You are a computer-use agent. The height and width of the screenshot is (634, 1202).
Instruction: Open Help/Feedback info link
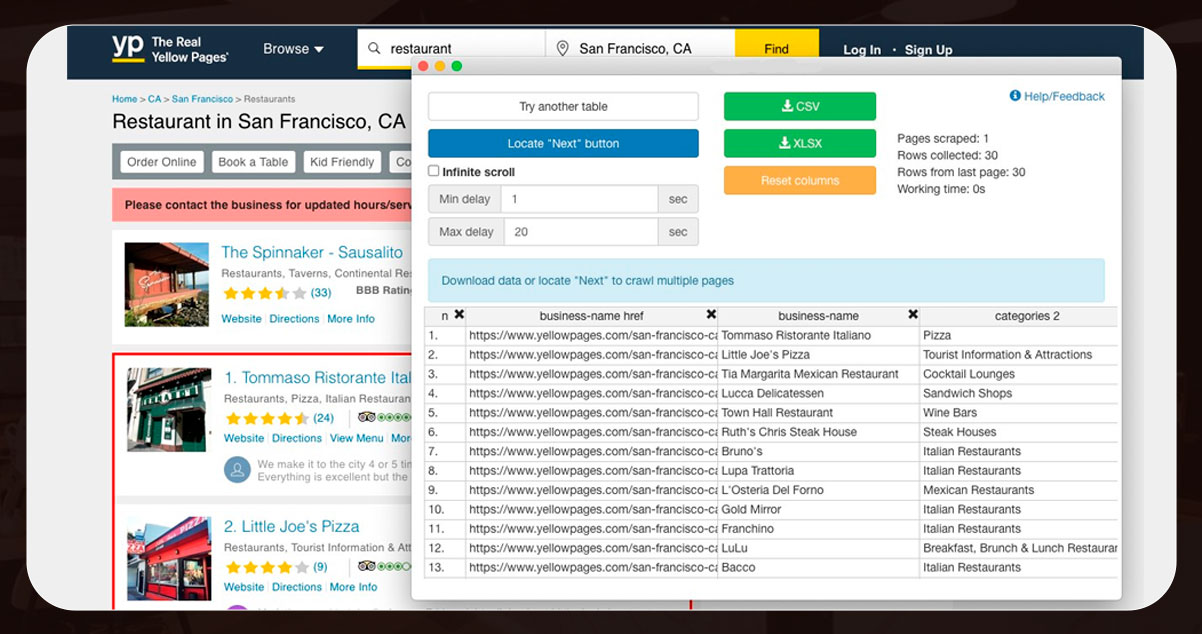pyautogui.click(x=1057, y=96)
